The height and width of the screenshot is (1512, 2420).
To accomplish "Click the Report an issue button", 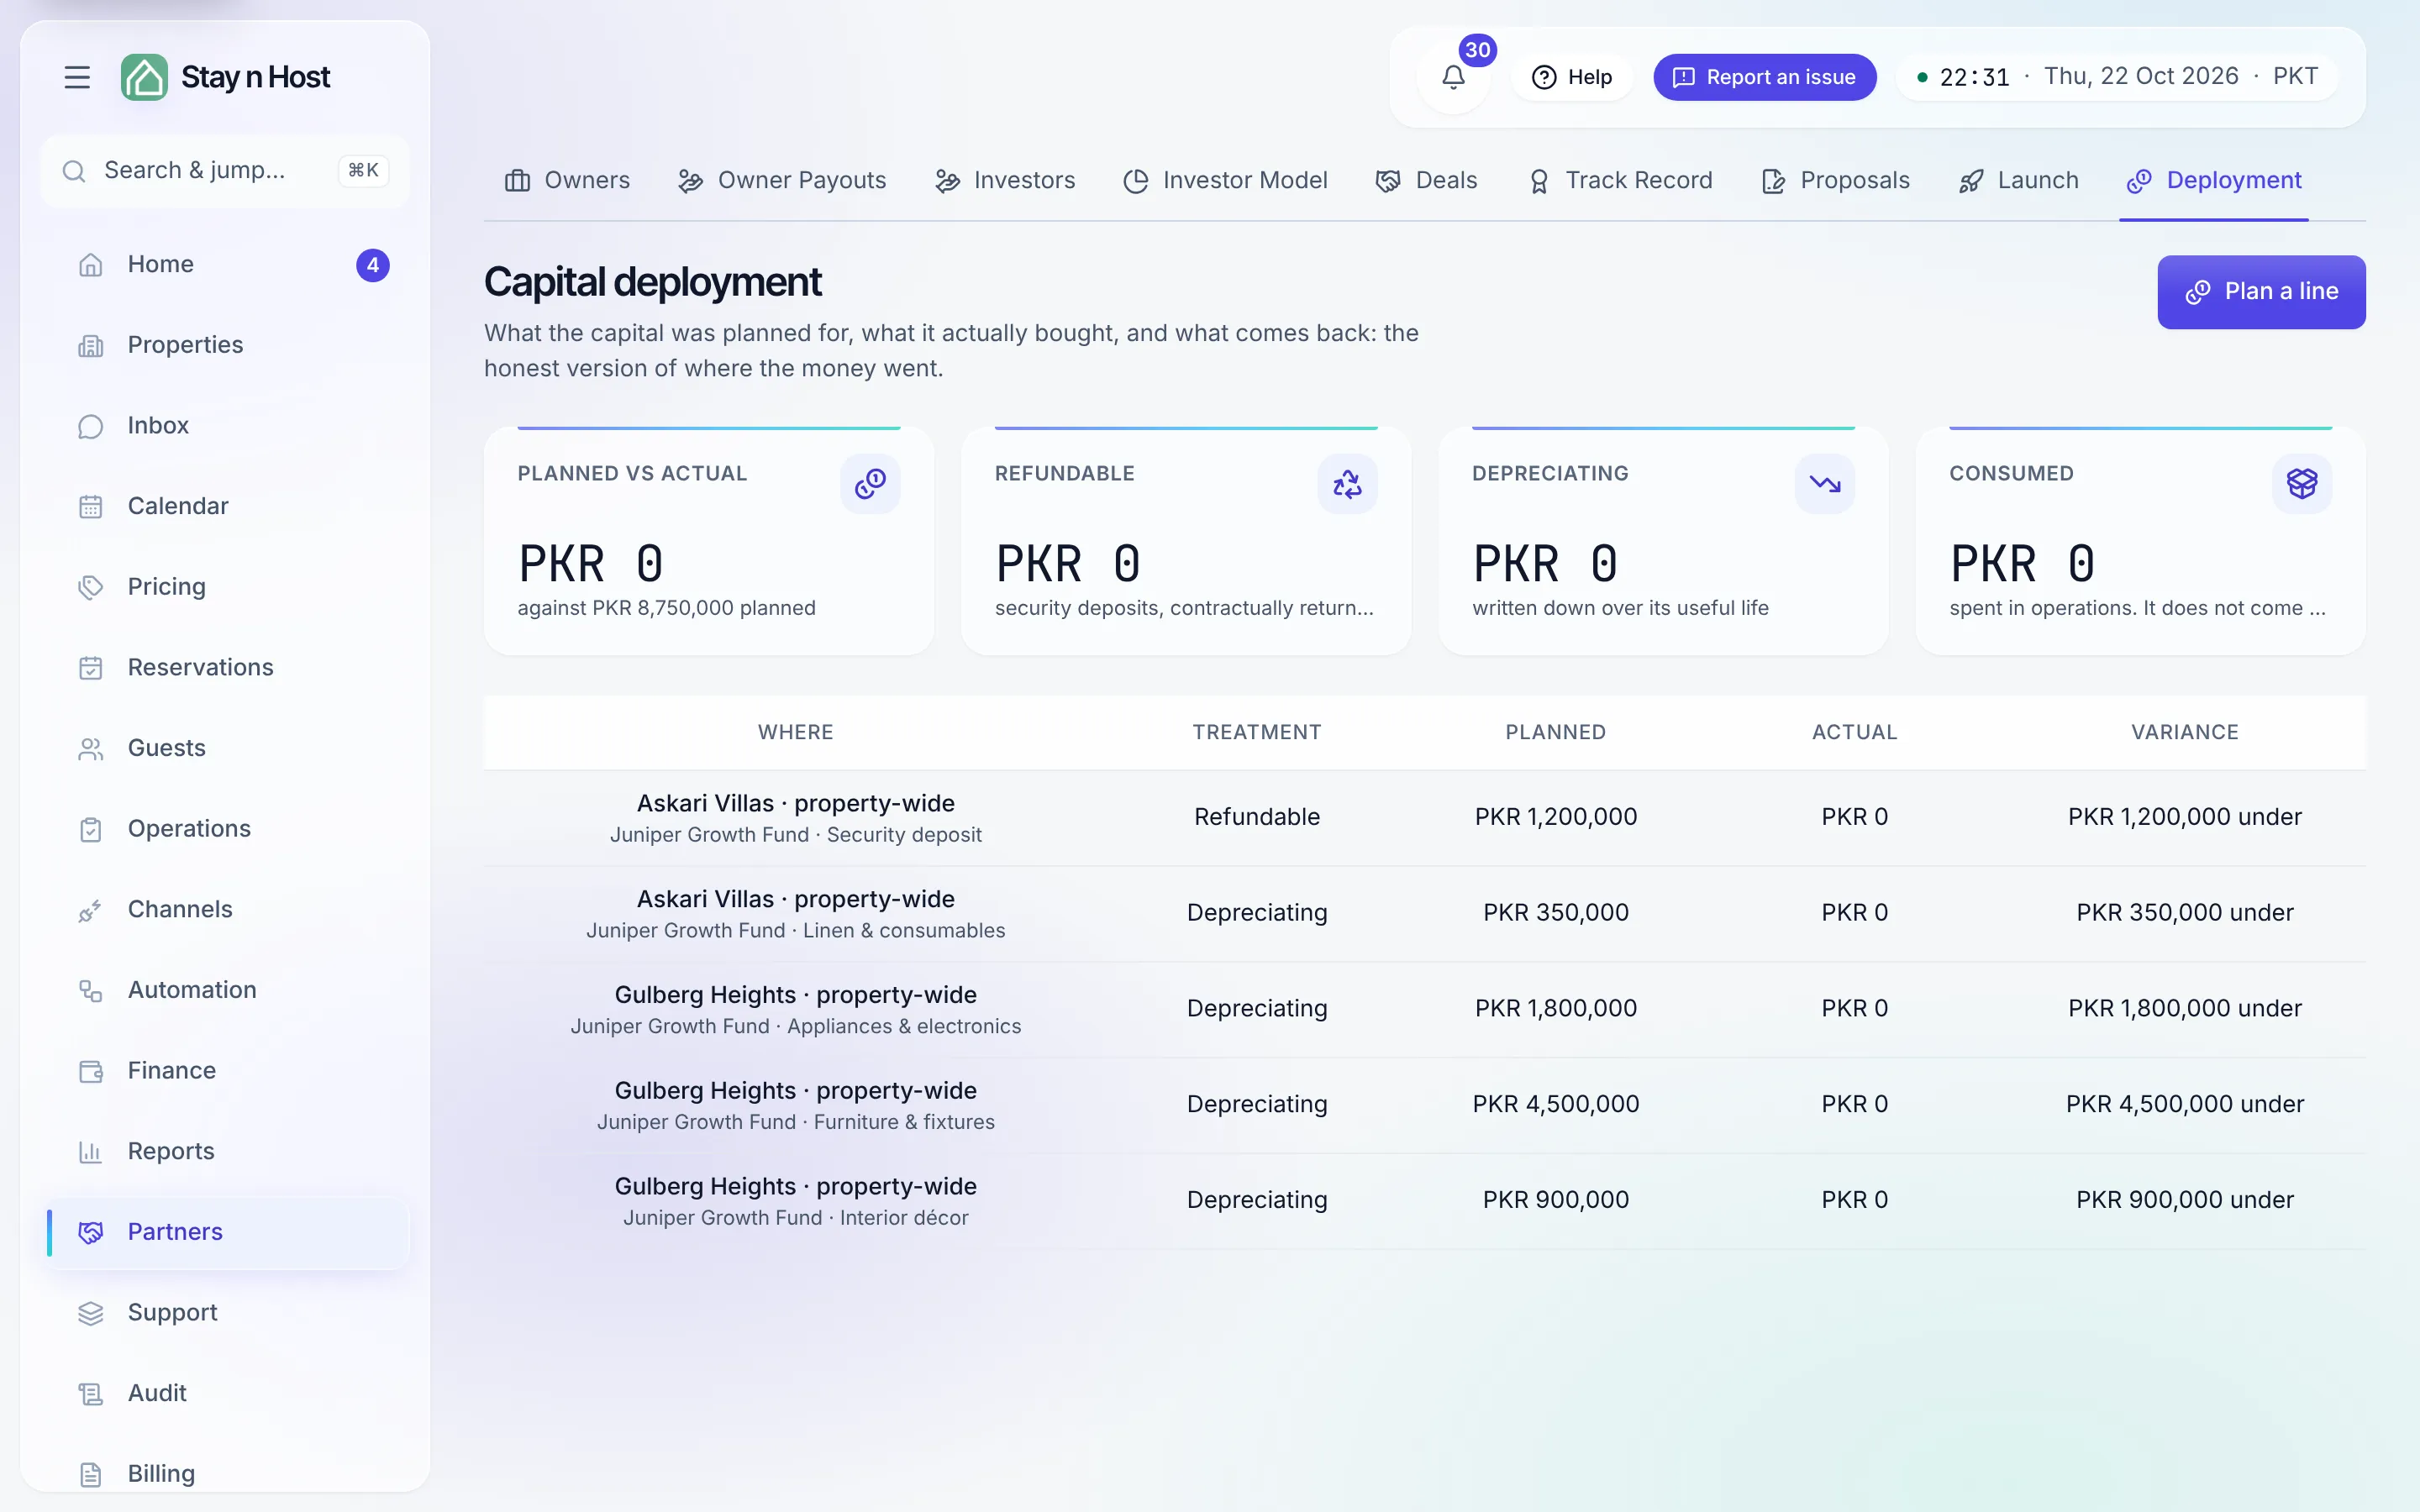I will click(1764, 77).
